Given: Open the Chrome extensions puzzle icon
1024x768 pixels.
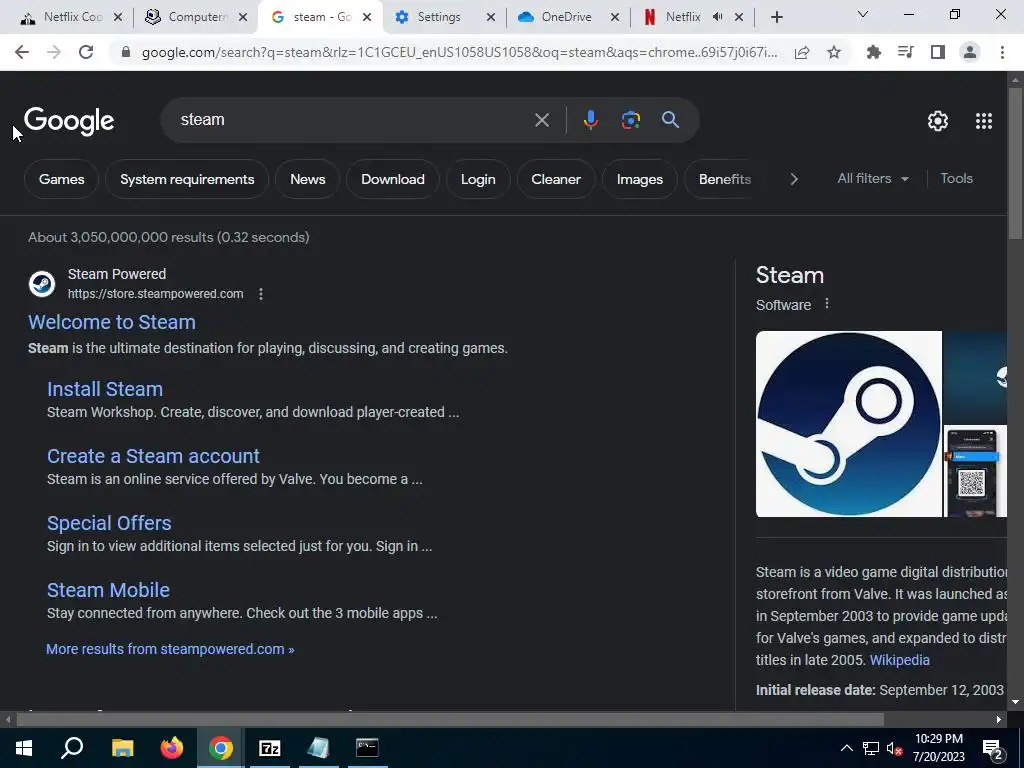Looking at the screenshot, I should point(874,52).
